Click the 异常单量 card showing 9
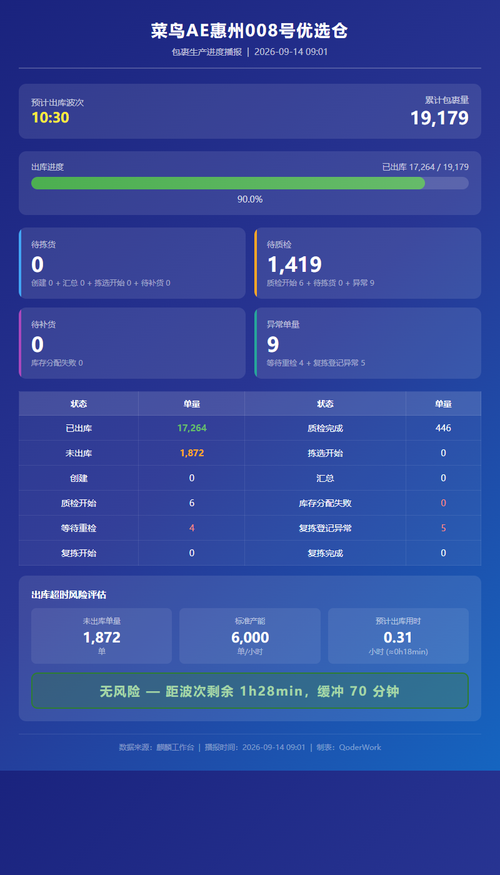Screen dimensions: 500x875 [368, 343]
